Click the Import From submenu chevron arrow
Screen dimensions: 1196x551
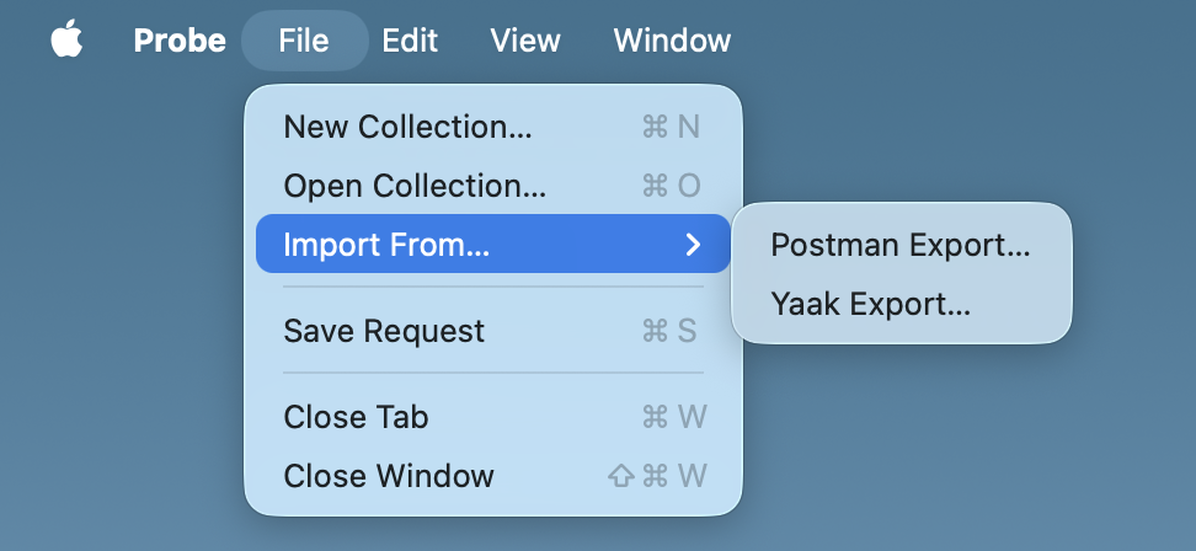[x=692, y=244]
